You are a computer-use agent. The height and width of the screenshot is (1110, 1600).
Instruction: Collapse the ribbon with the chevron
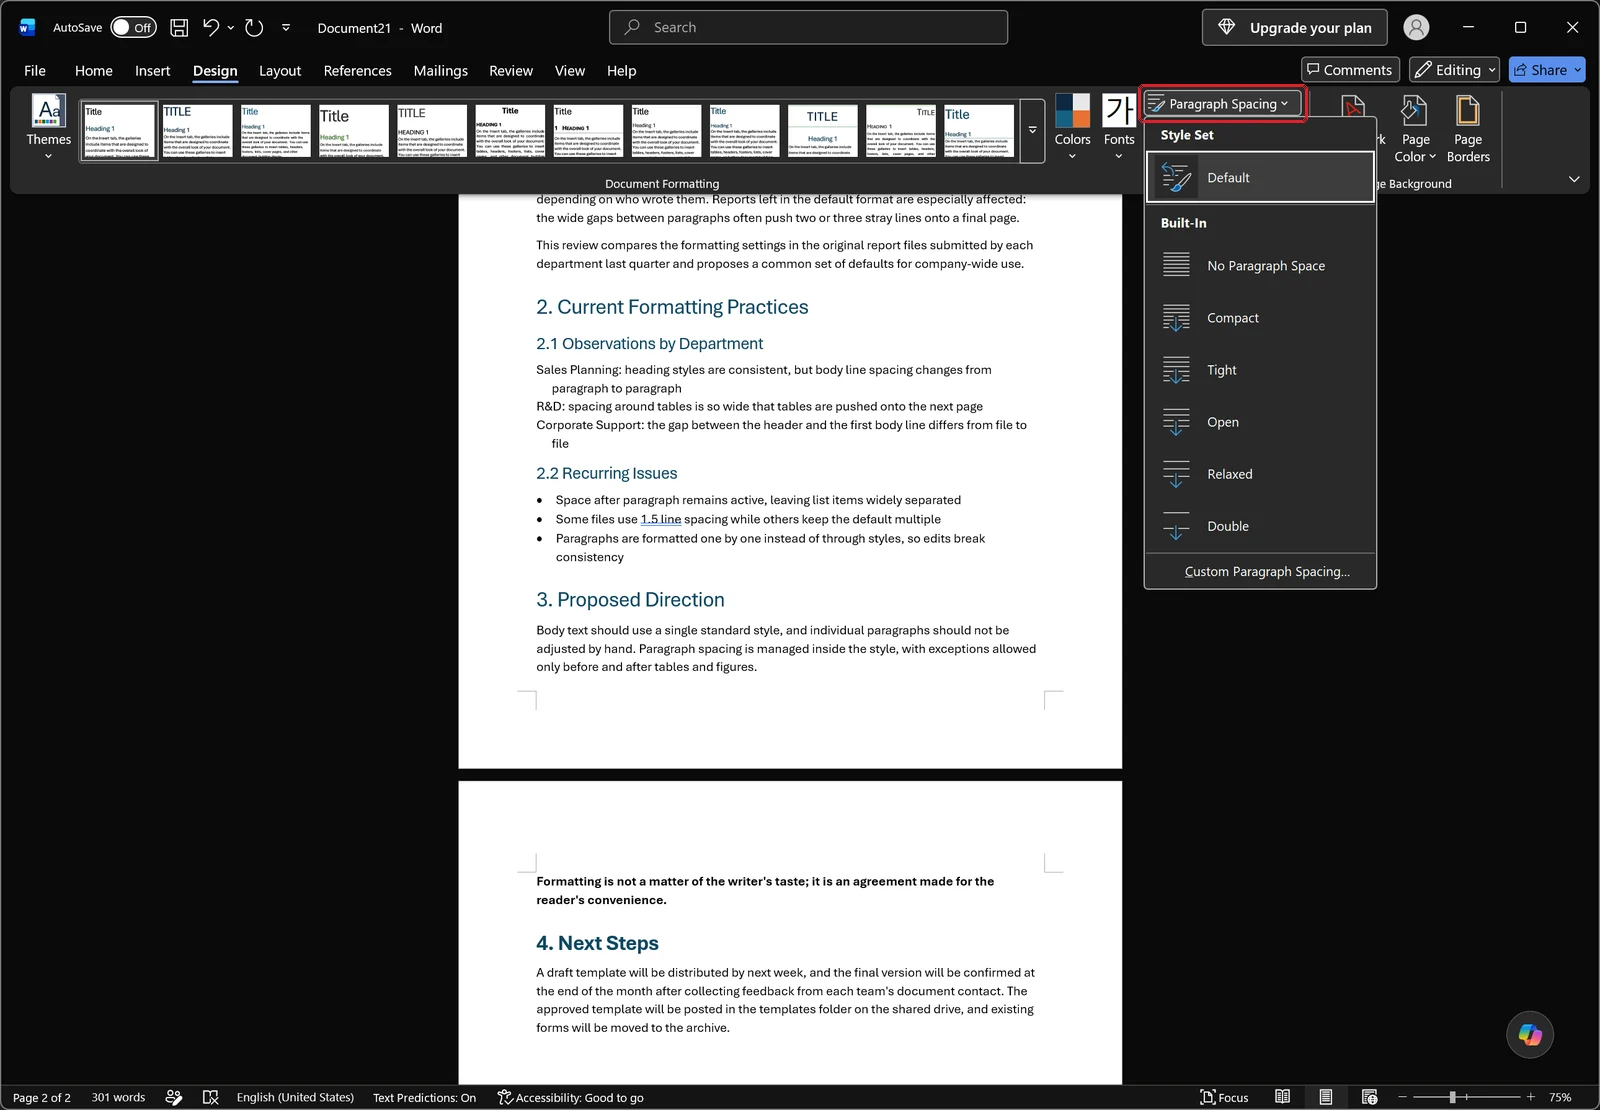(x=1574, y=179)
